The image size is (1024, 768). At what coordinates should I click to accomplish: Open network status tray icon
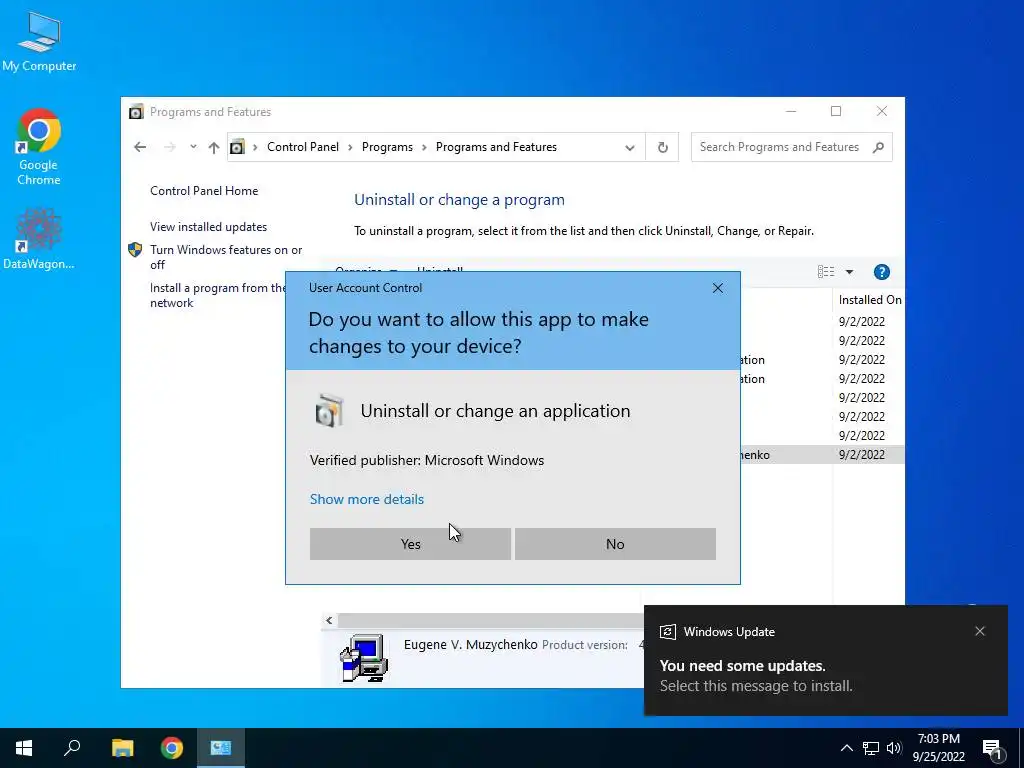pyautogui.click(x=871, y=748)
